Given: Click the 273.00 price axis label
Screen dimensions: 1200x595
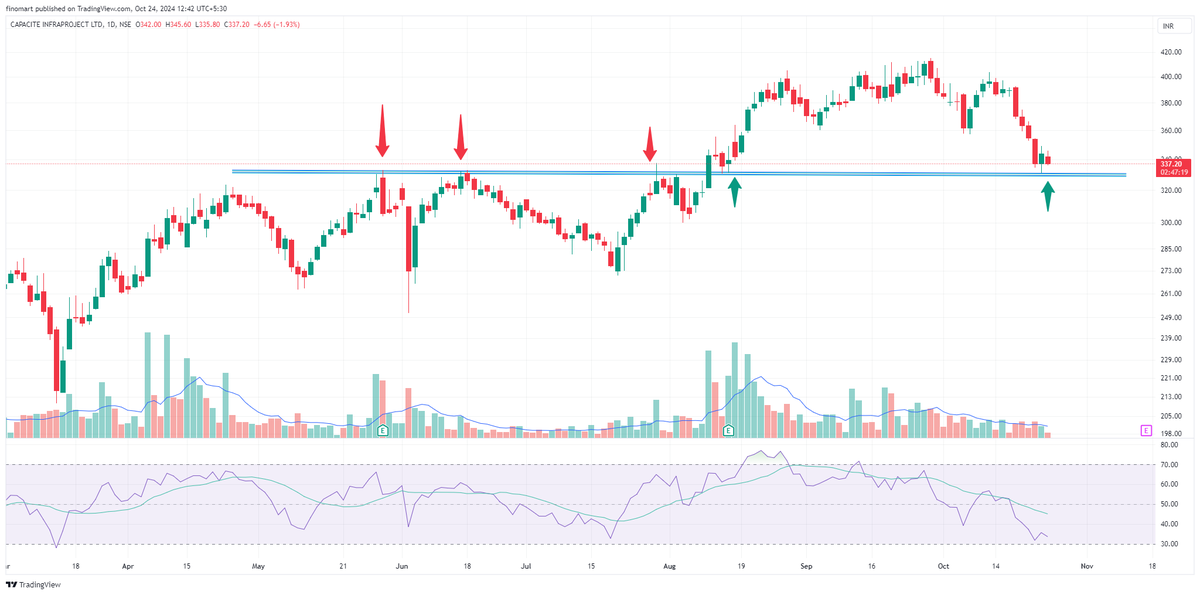Looking at the screenshot, I should coord(1170,271).
